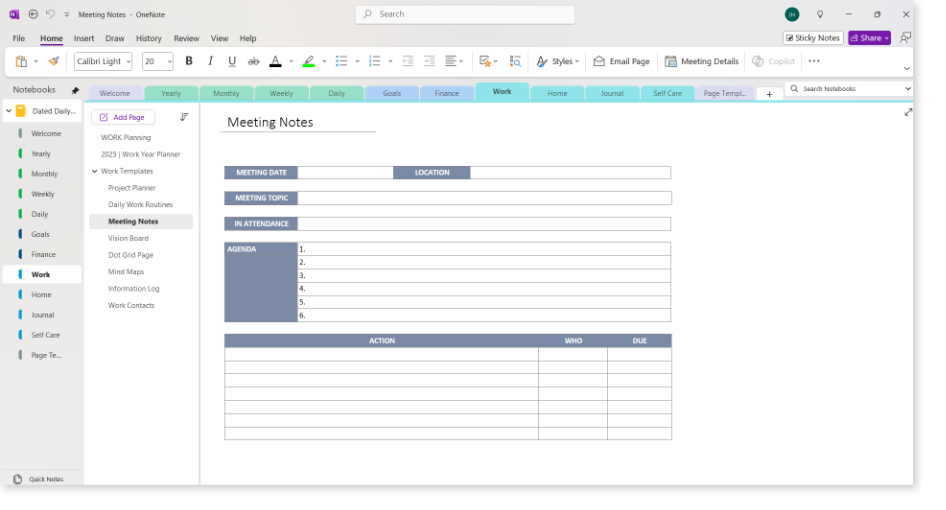This screenshot has width=946, height=510.
Task: Open more ribbon commands ellipsis
Action: [x=814, y=61]
